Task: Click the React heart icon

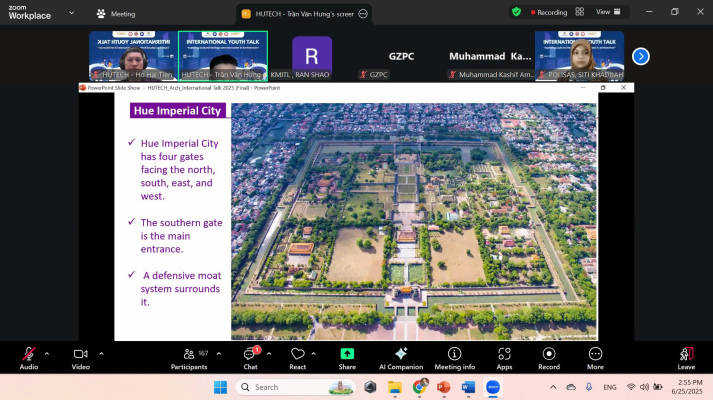Action: (x=297, y=355)
